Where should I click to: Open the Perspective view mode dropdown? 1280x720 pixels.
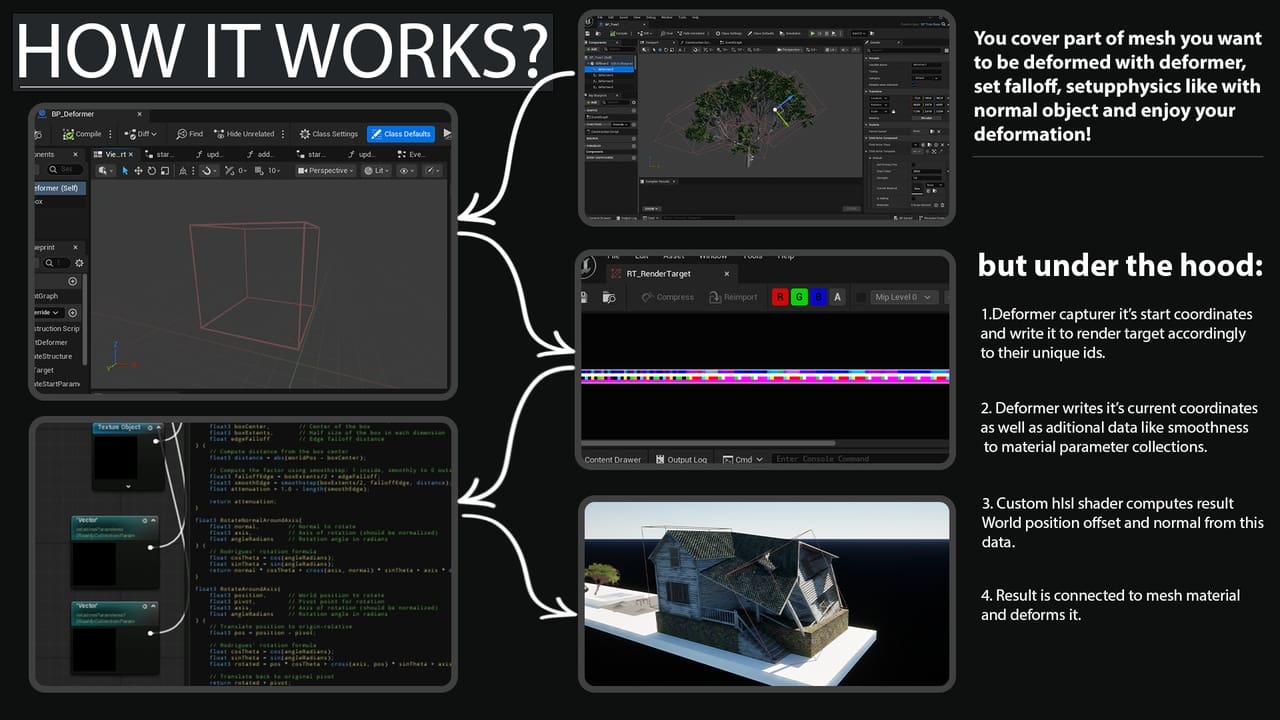326,171
